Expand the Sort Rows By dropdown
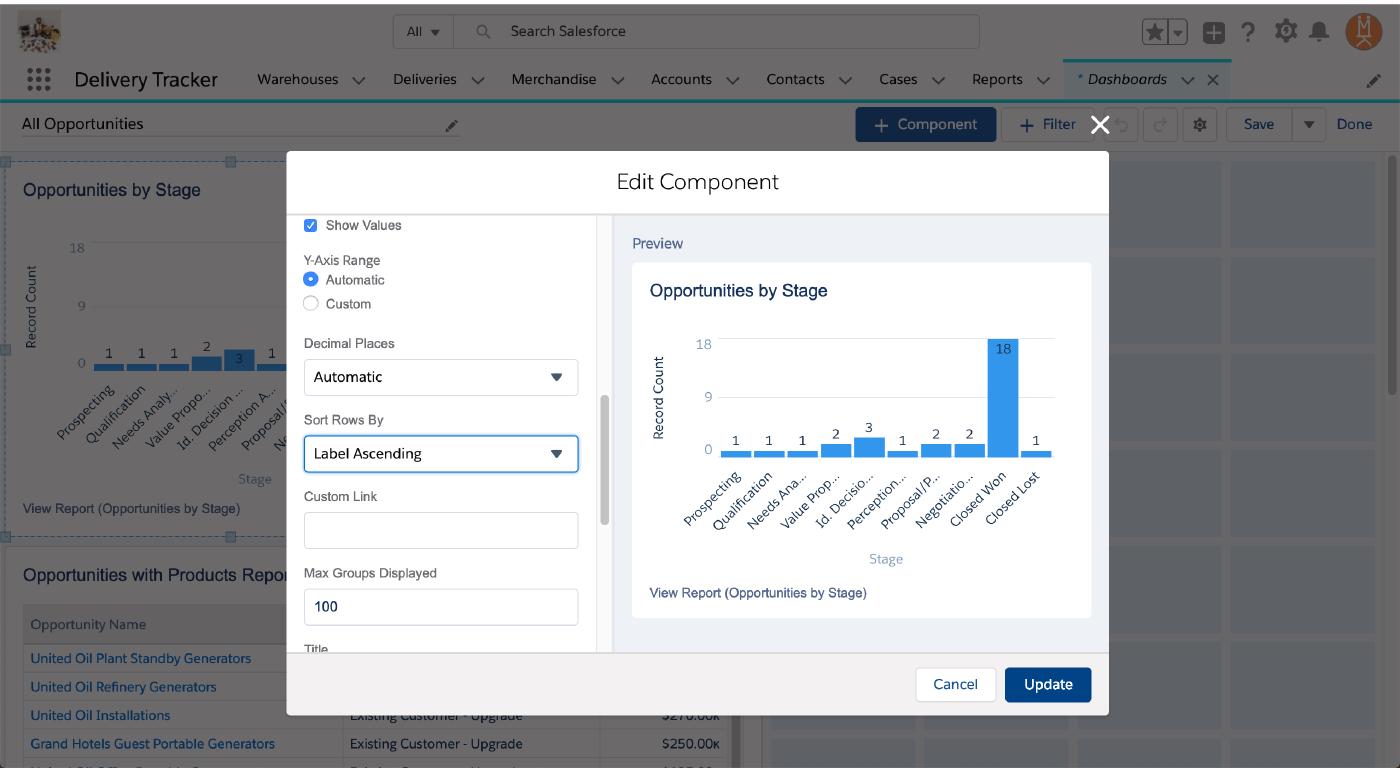 coord(441,454)
